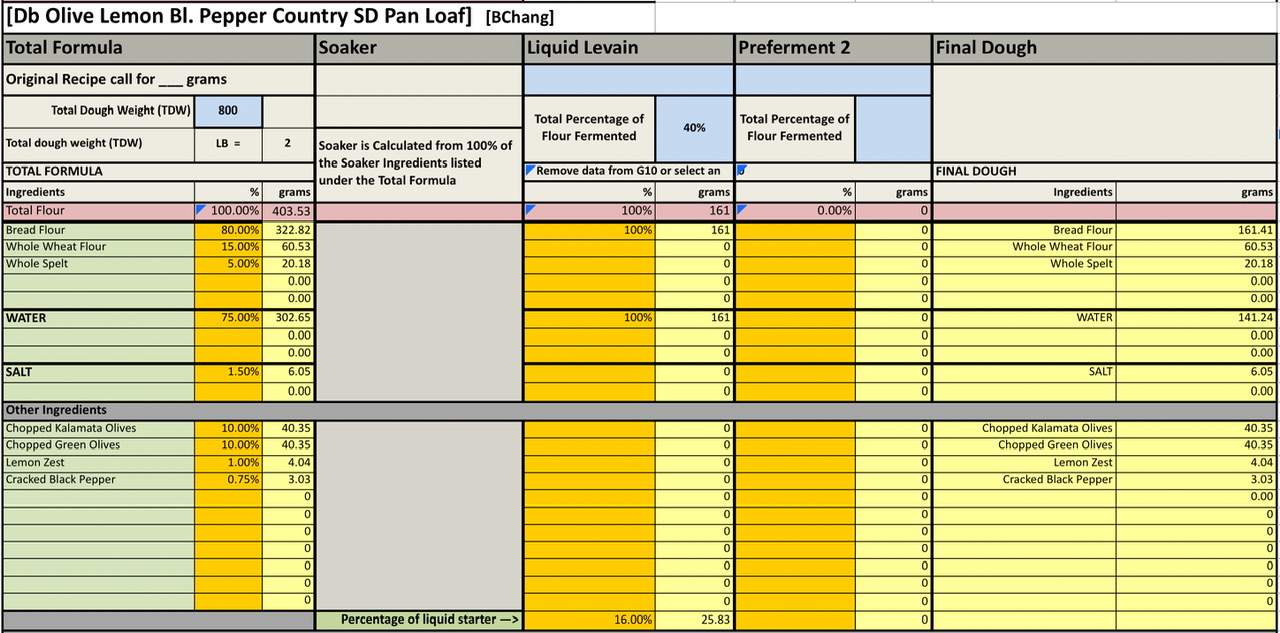The image size is (1280, 633).
Task: Click the 'Remove data from G10' note cell
Action: 628,171
